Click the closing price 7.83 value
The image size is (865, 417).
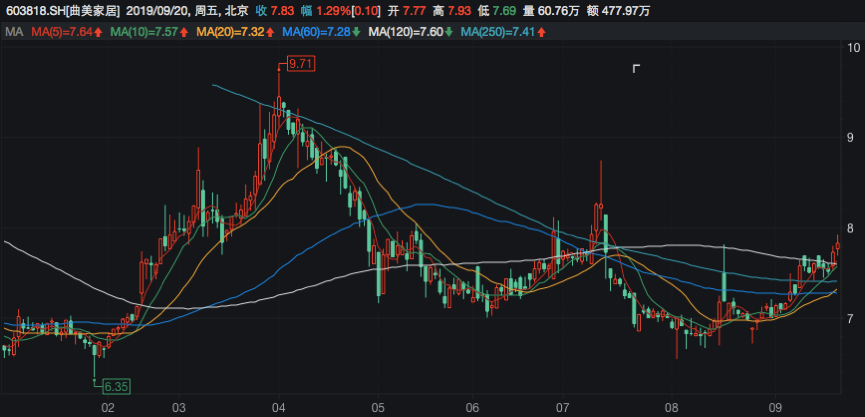click(281, 10)
